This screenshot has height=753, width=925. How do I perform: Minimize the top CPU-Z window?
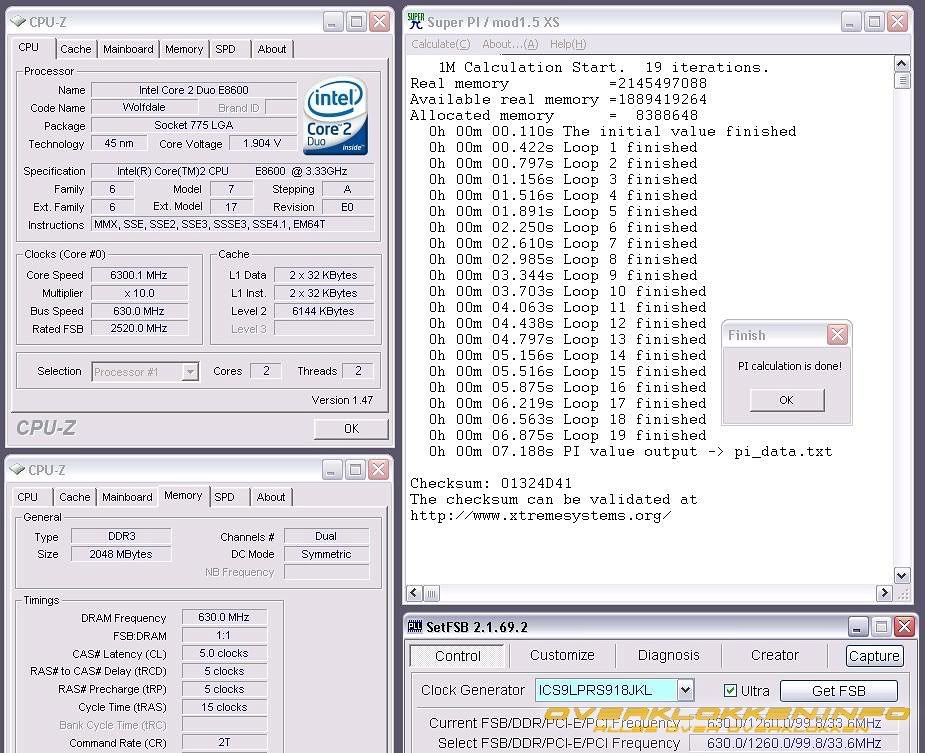pos(333,22)
